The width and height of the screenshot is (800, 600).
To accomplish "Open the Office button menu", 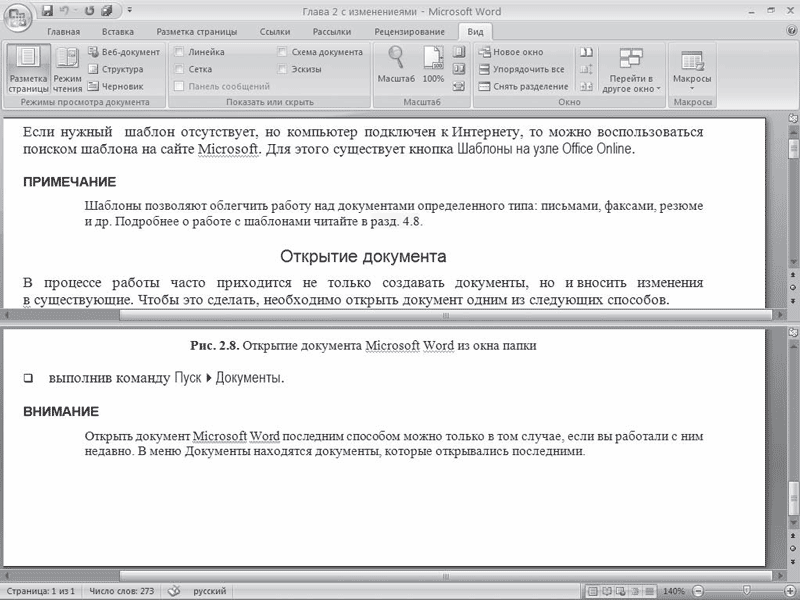I will tap(17, 18).
